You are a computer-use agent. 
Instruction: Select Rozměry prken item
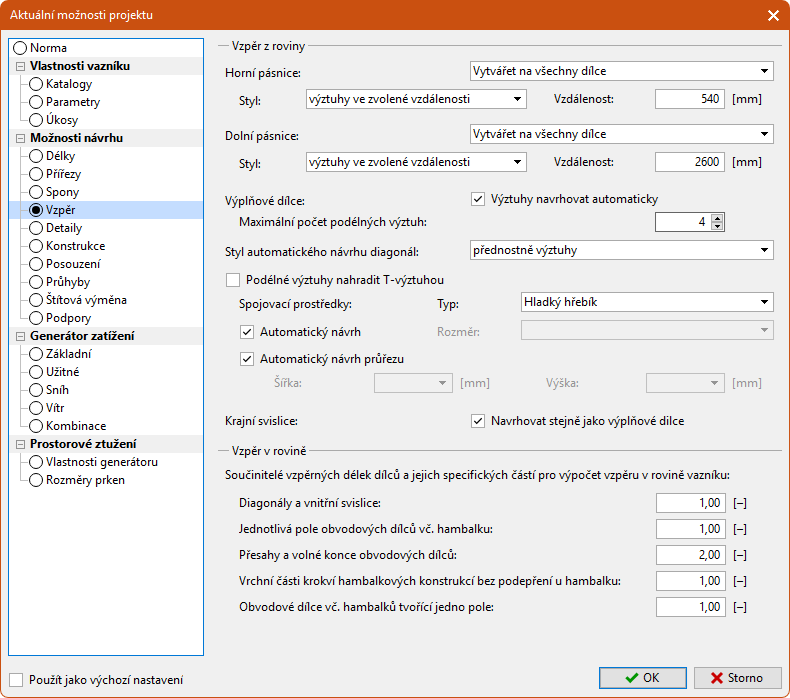[x=85, y=480]
